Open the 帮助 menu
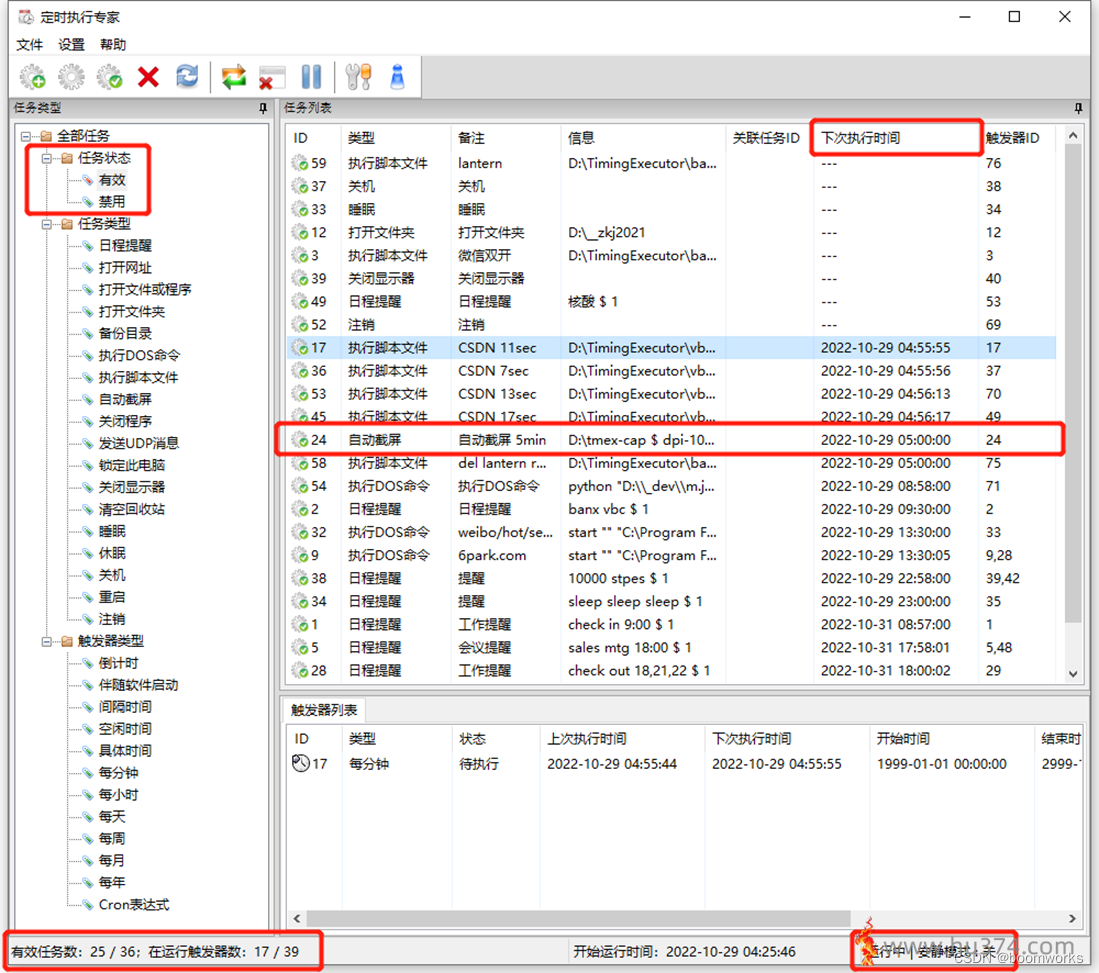This screenshot has height=973, width=1099. pyautogui.click(x=113, y=45)
